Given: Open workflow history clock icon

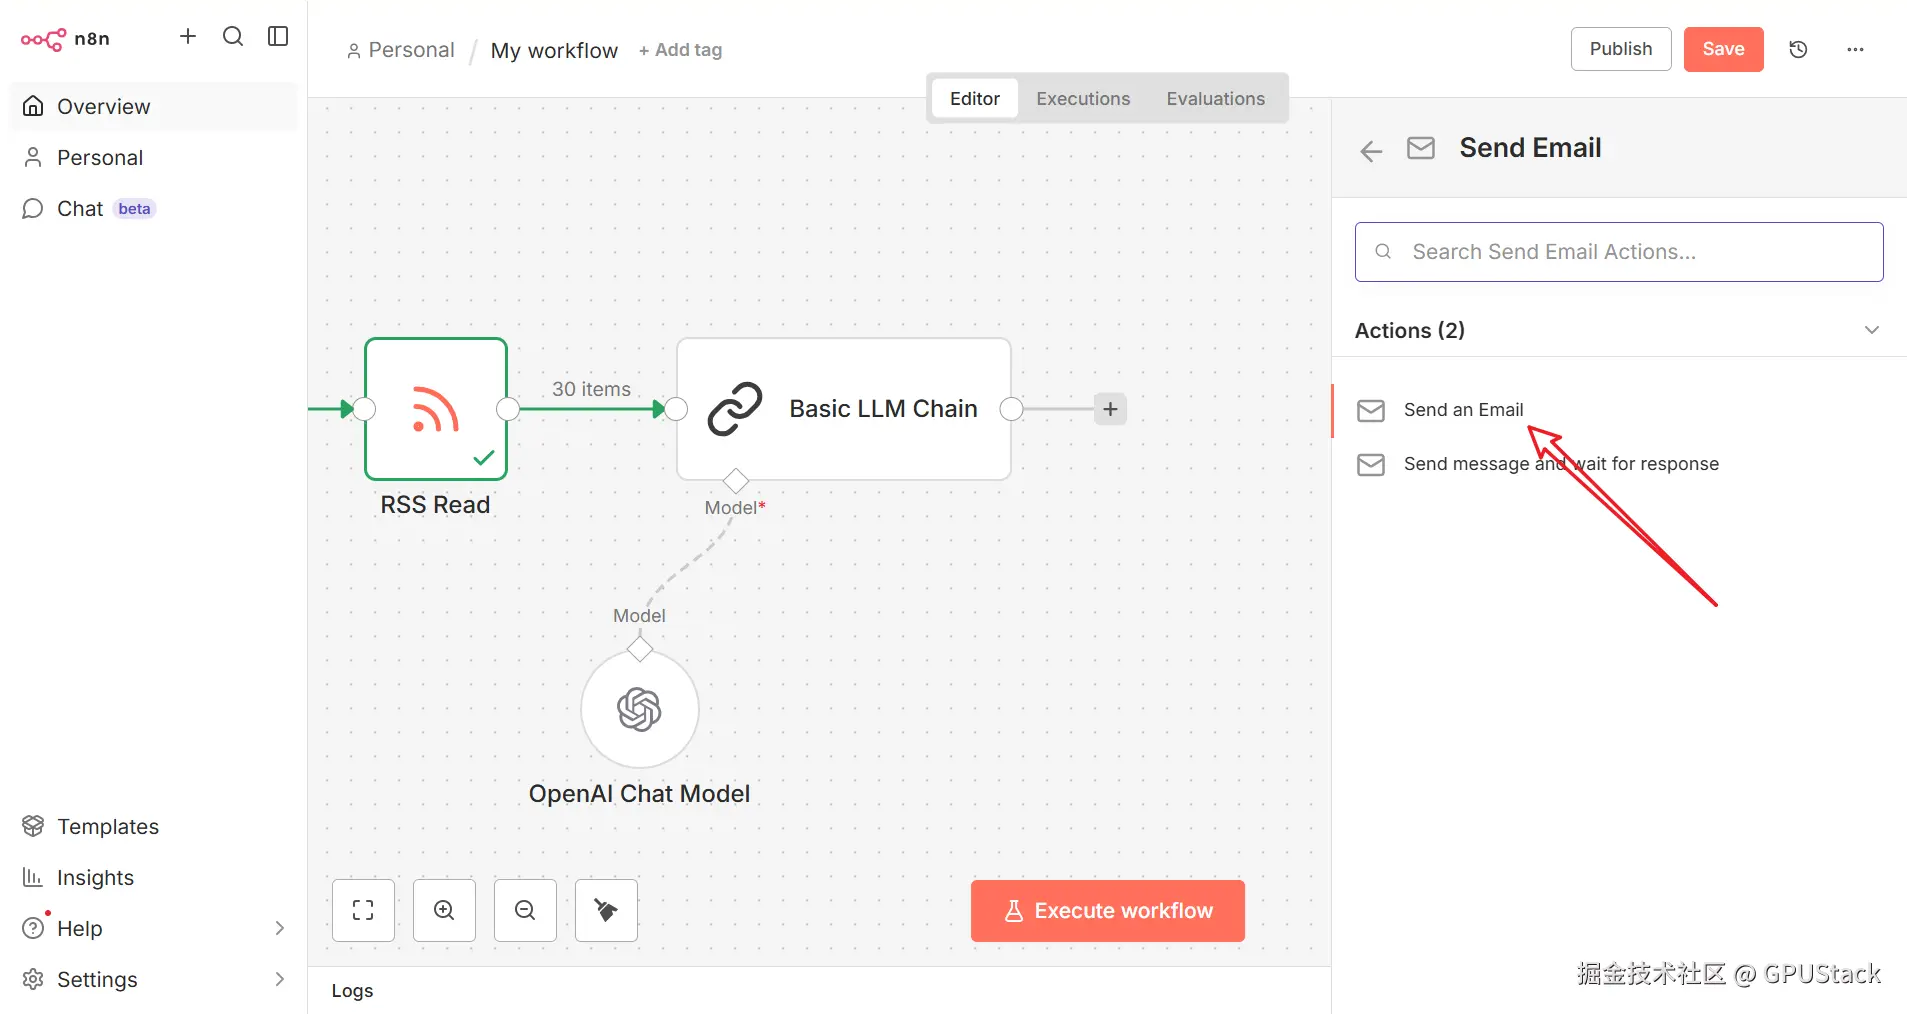Looking at the screenshot, I should pos(1798,49).
